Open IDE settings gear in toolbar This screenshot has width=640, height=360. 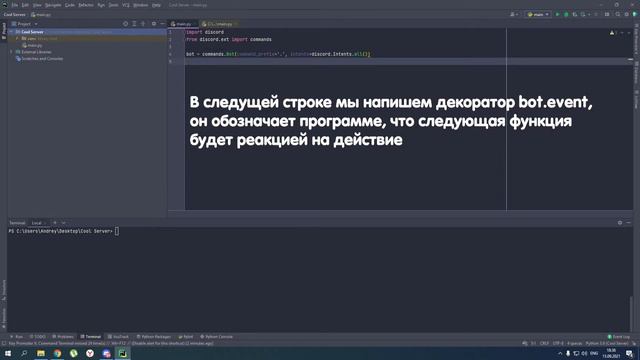tap(627, 14)
